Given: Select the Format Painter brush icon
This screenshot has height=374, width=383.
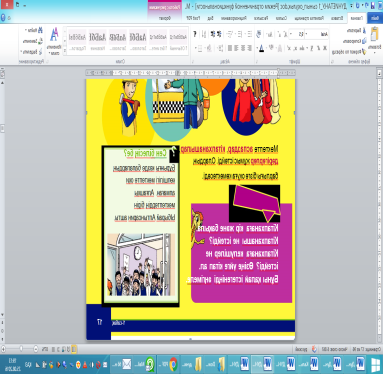Looking at the screenshot, I should (x=364, y=52).
